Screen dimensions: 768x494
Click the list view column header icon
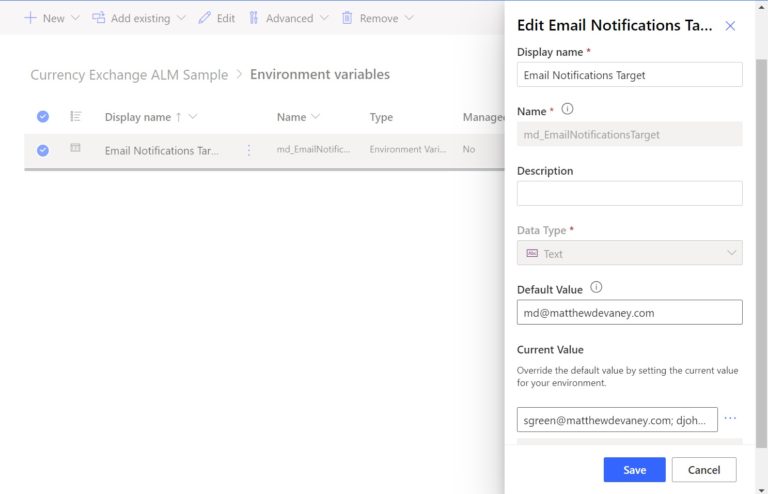[75, 117]
